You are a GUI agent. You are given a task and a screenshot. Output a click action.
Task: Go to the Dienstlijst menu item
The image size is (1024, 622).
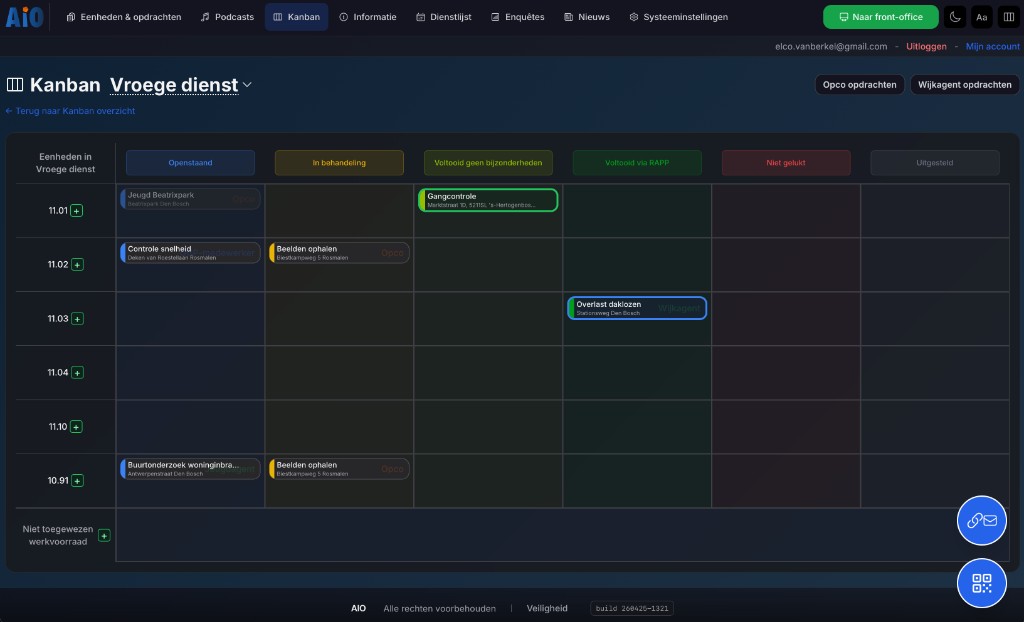point(443,17)
